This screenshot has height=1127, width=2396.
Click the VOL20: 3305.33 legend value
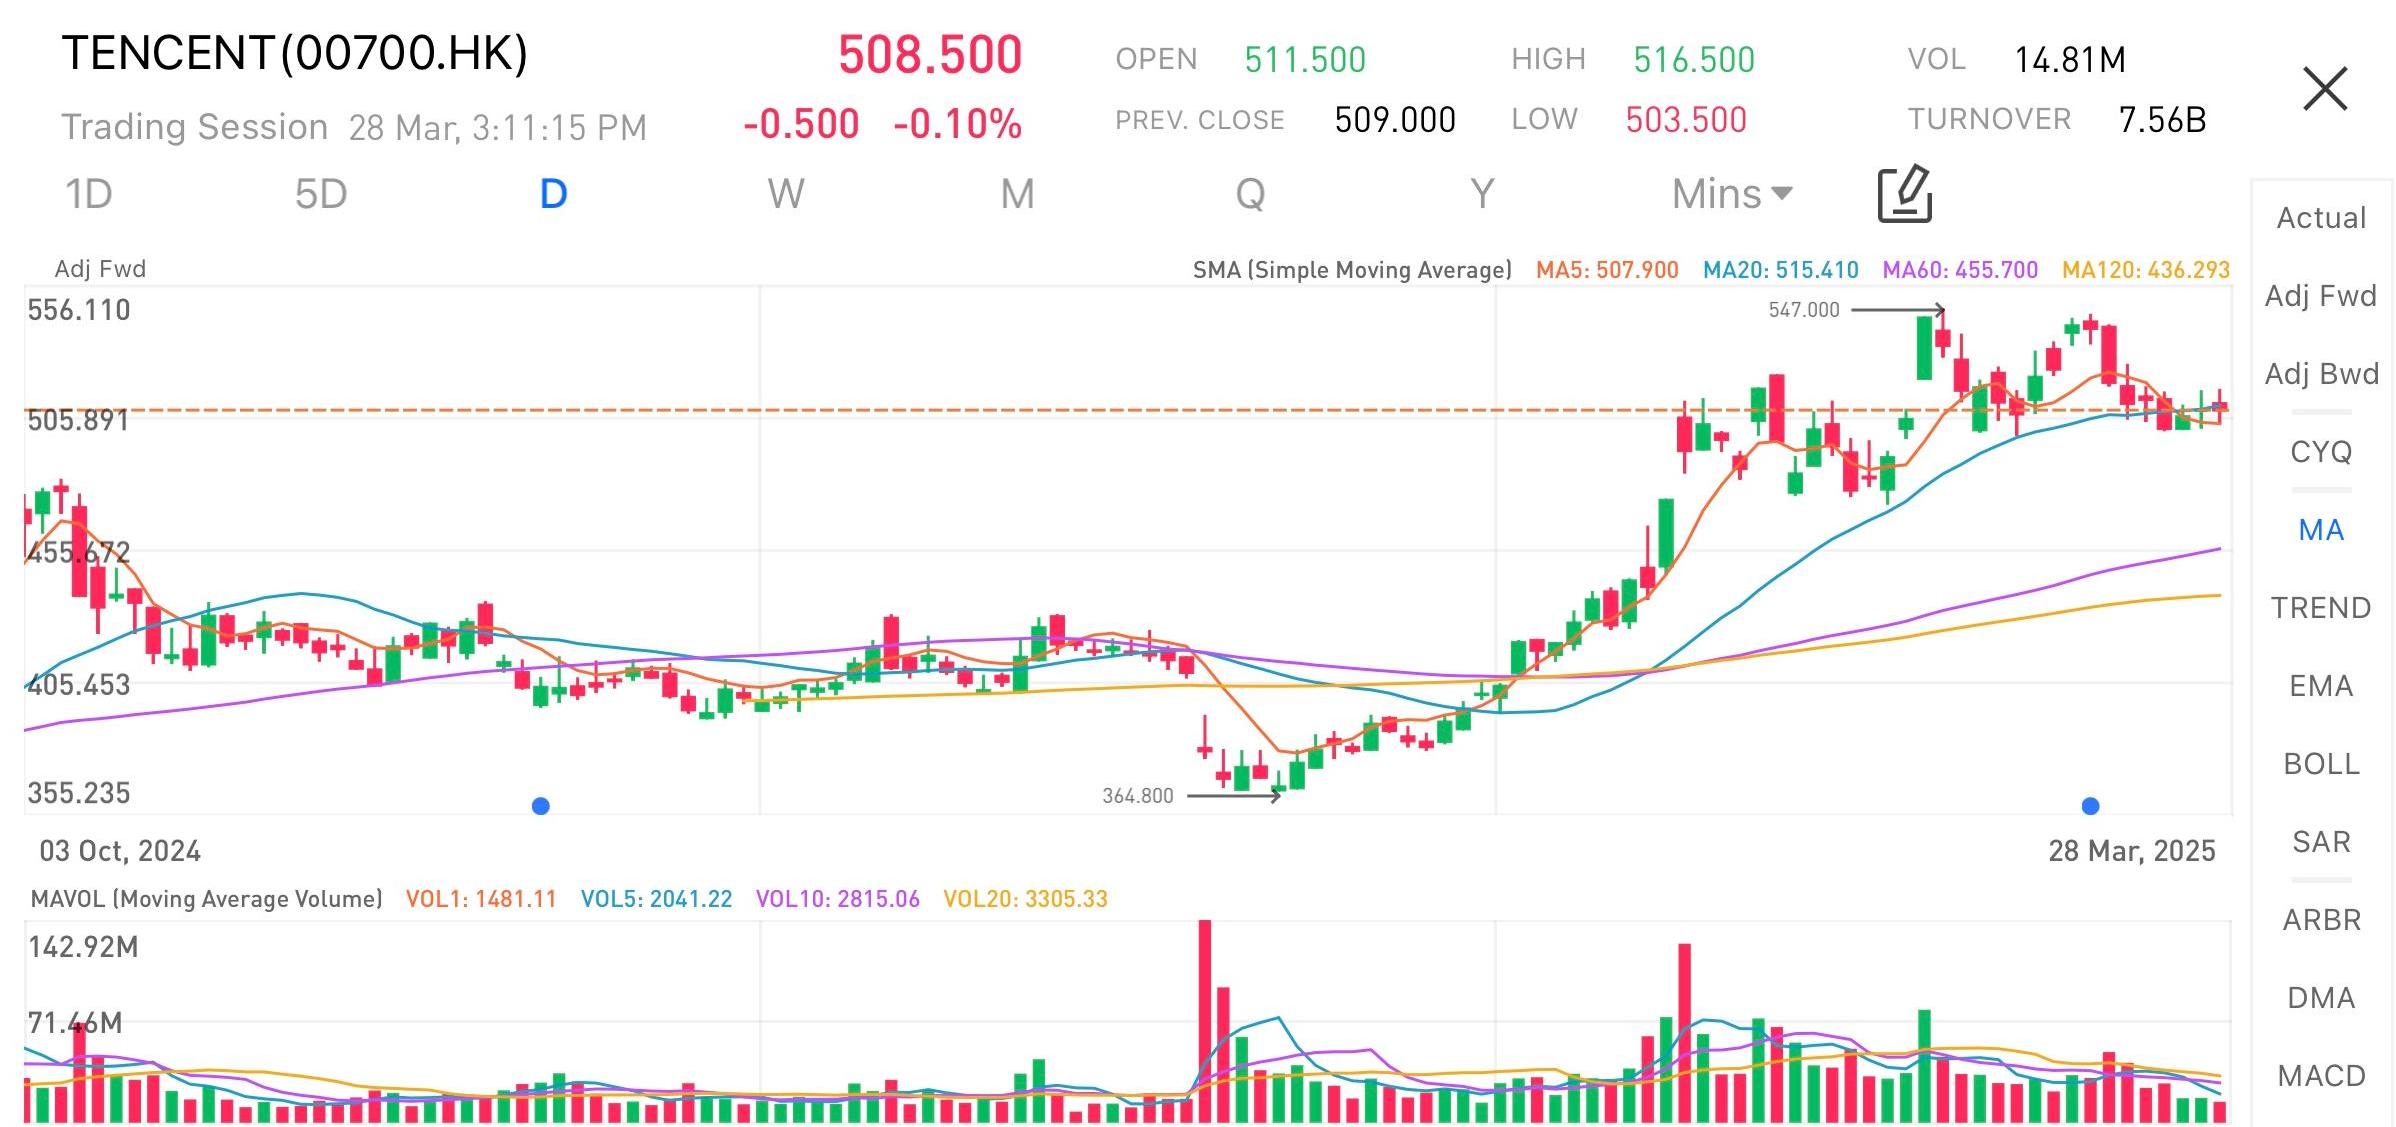pyautogui.click(x=1026, y=899)
